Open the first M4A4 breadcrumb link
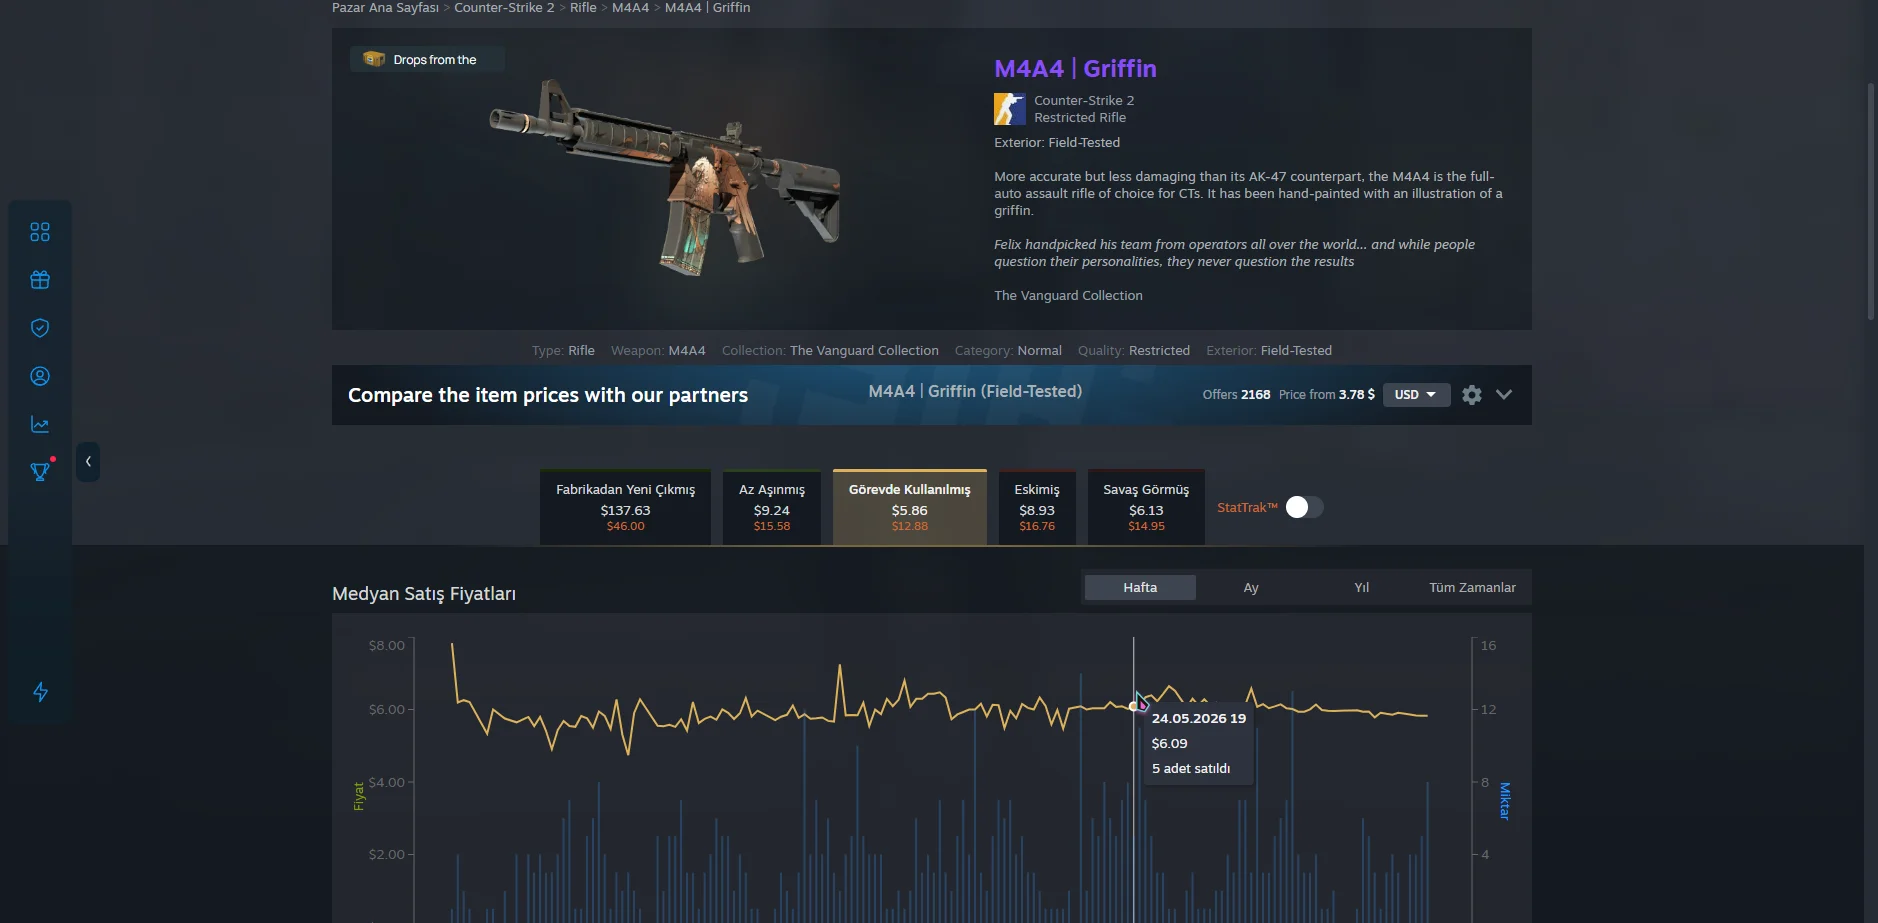The height and width of the screenshot is (923, 1878). click(630, 7)
